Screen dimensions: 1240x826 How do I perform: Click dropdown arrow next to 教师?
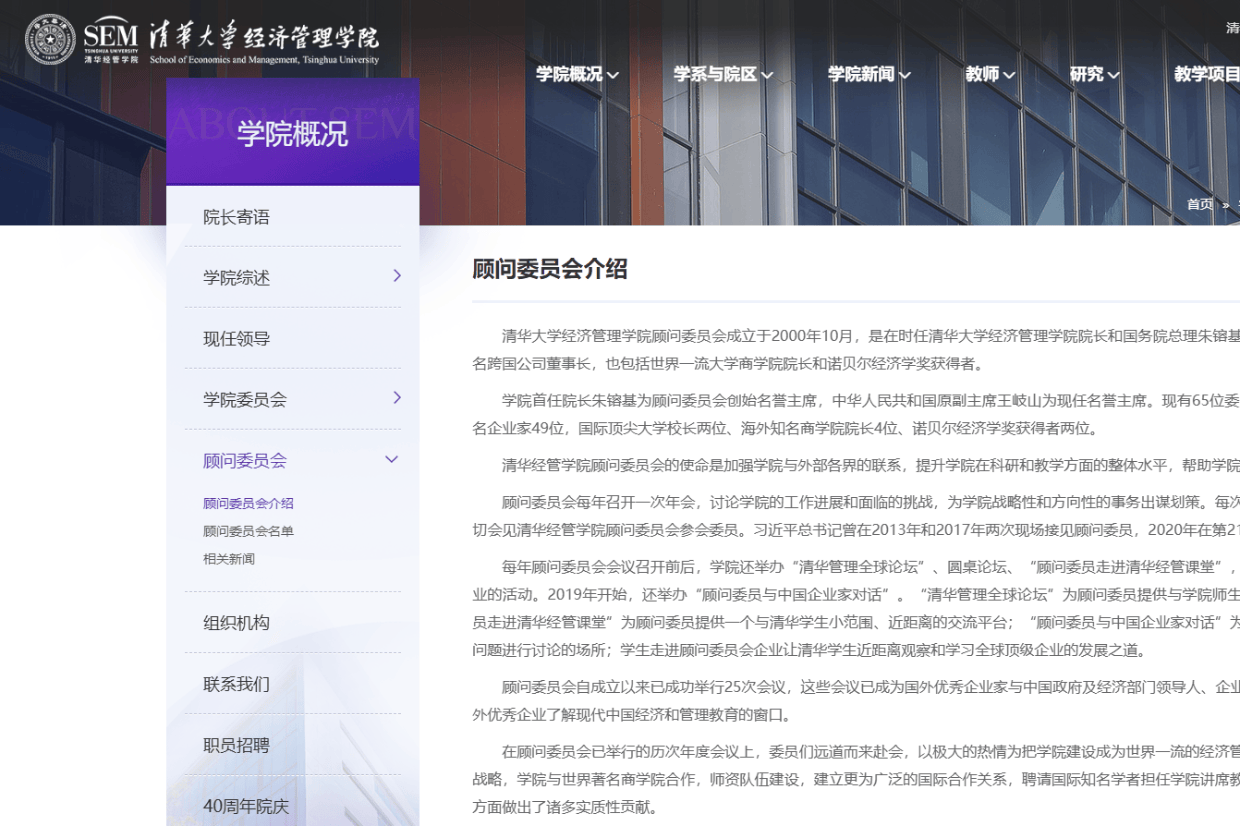(x=1009, y=75)
